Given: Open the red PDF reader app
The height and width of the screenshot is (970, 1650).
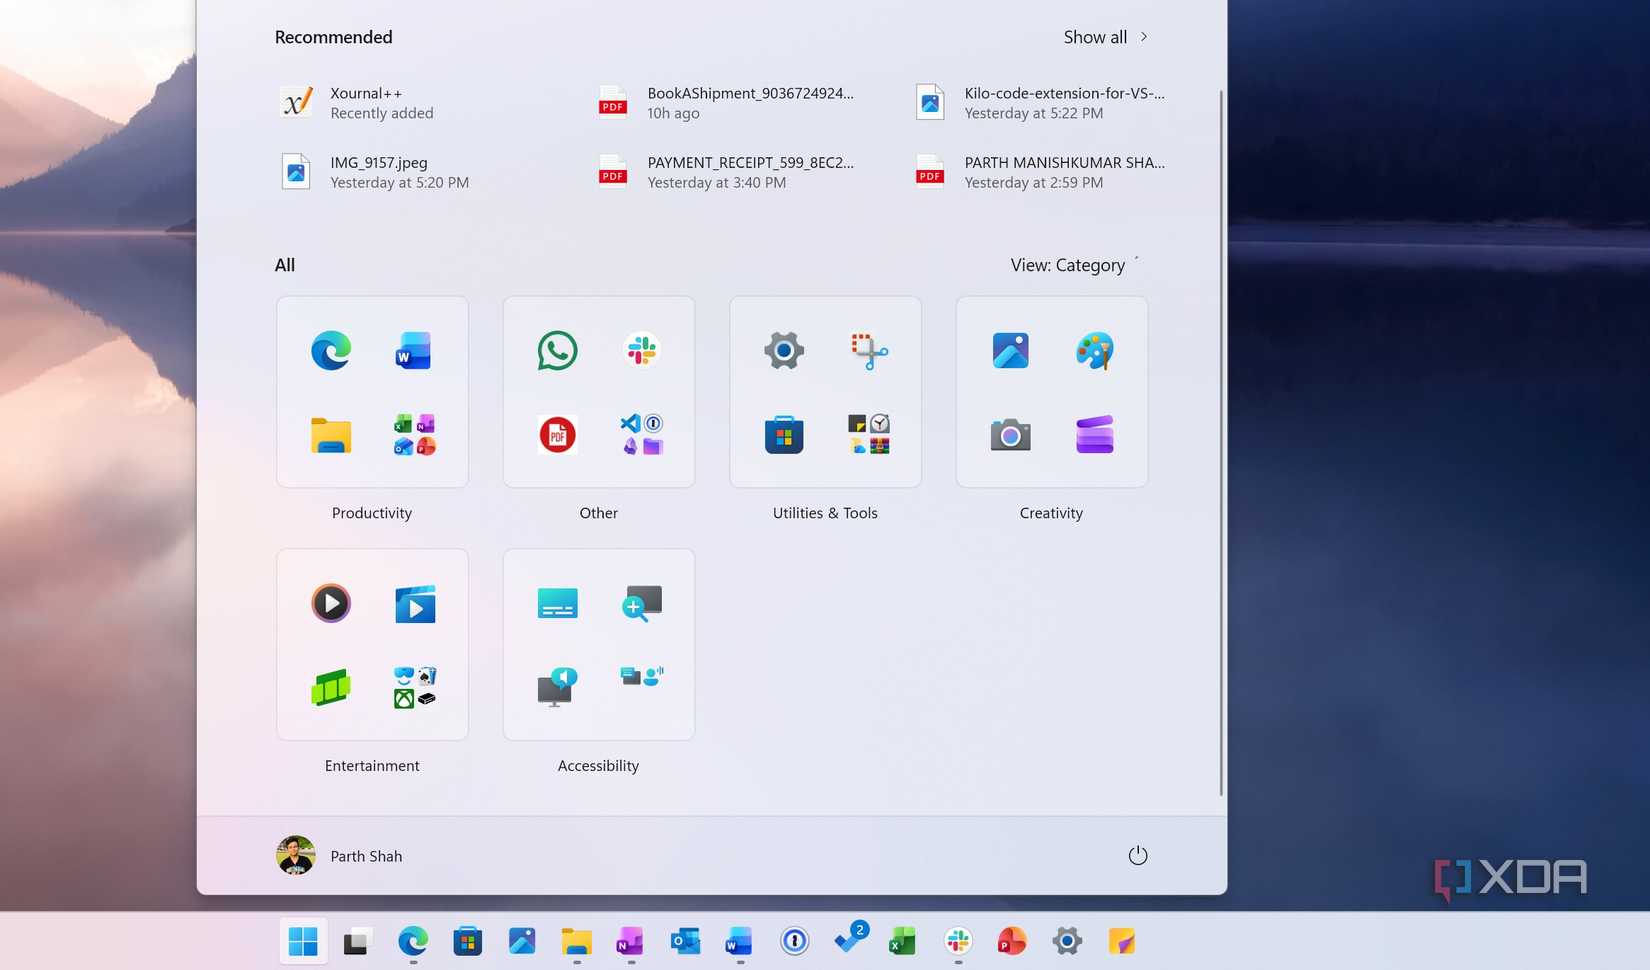Looking at the screenshot, I should pos(557,435).
